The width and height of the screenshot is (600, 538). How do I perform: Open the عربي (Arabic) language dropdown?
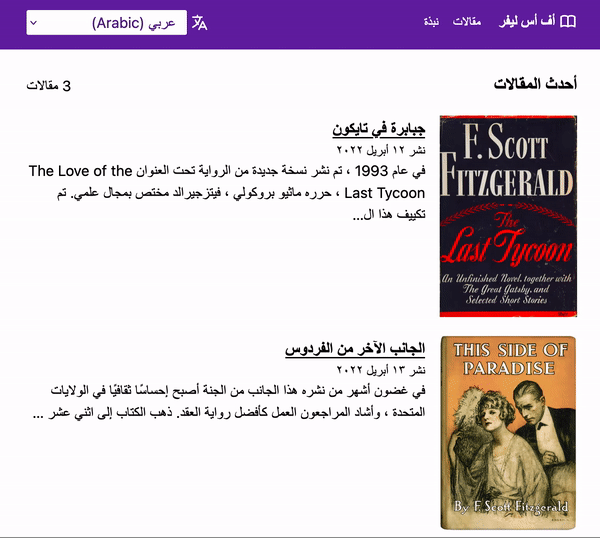pos(106,23)
